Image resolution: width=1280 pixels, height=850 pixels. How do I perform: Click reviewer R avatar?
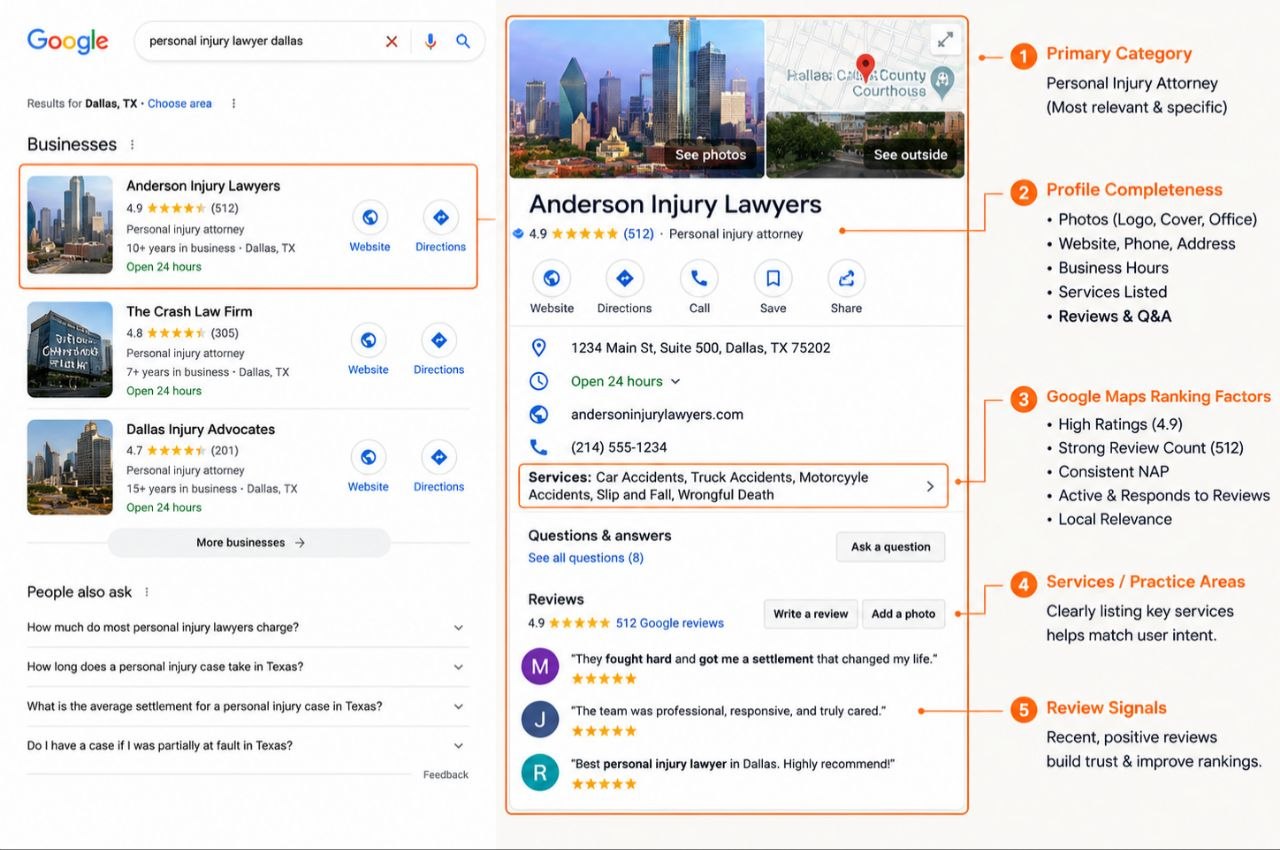[x=540, y=772]
